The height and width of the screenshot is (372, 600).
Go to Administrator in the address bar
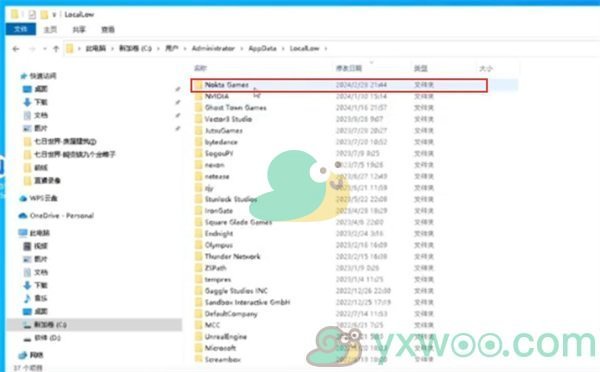click(213, 48)
